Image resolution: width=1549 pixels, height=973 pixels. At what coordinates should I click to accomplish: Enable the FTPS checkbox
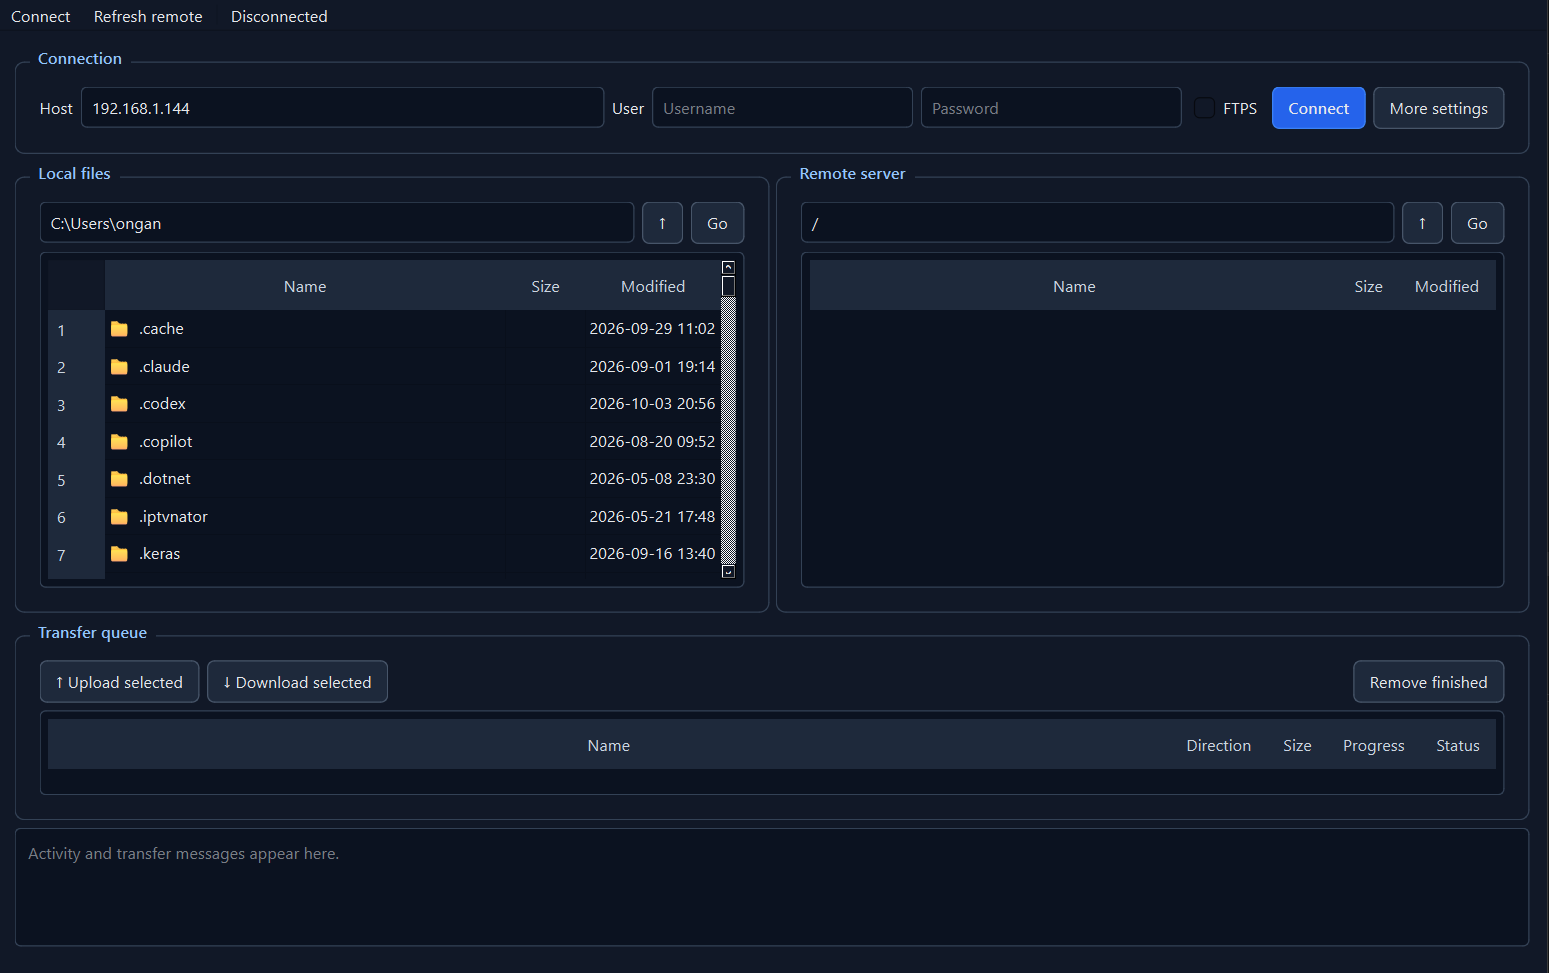point(1205,108)
